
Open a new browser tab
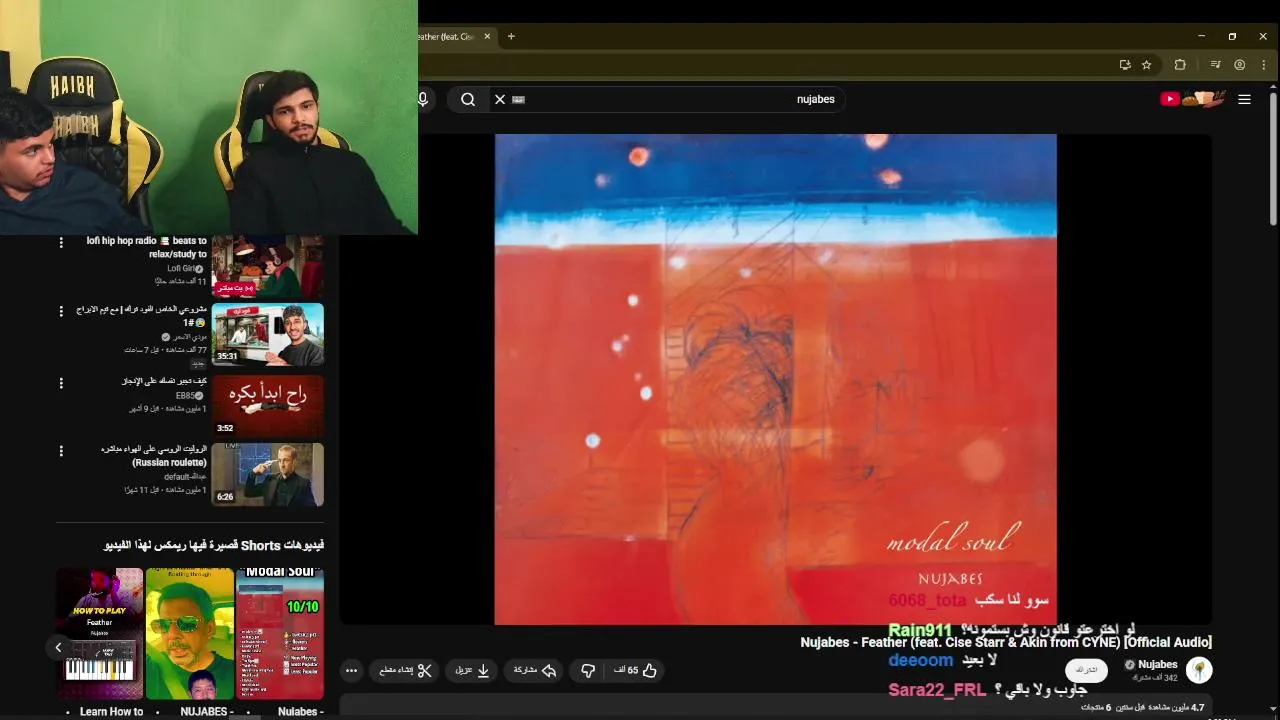511,36
